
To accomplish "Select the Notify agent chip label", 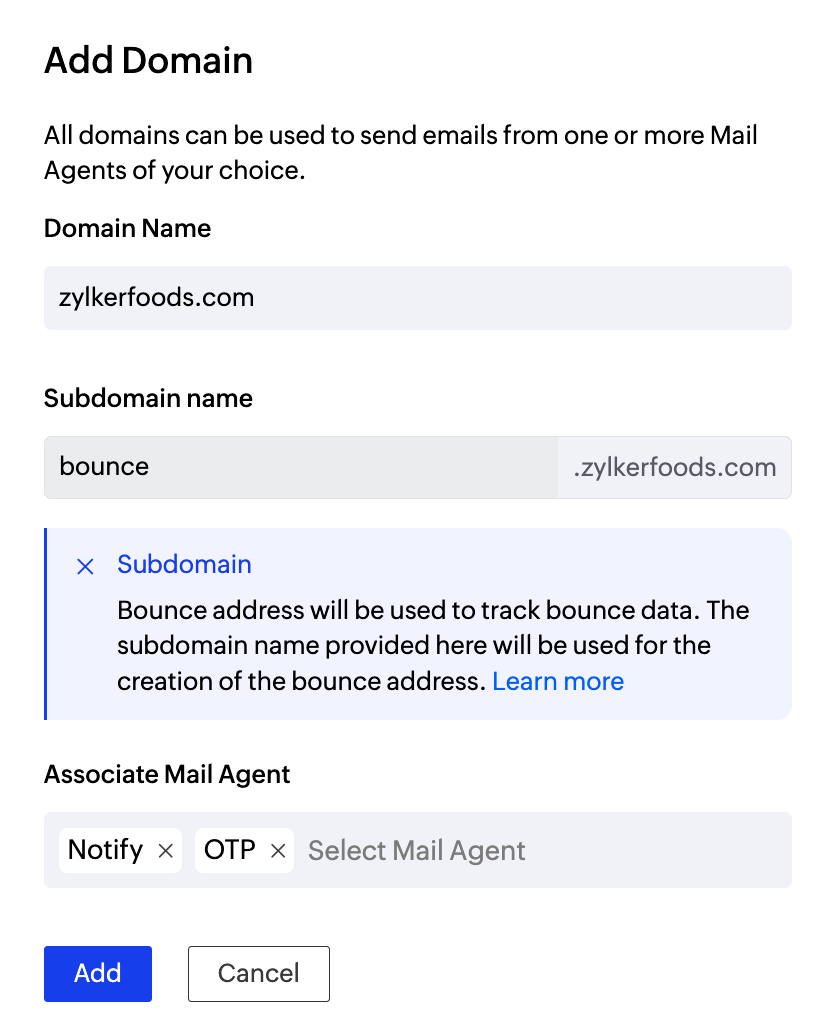I will (x=105, y=850).
